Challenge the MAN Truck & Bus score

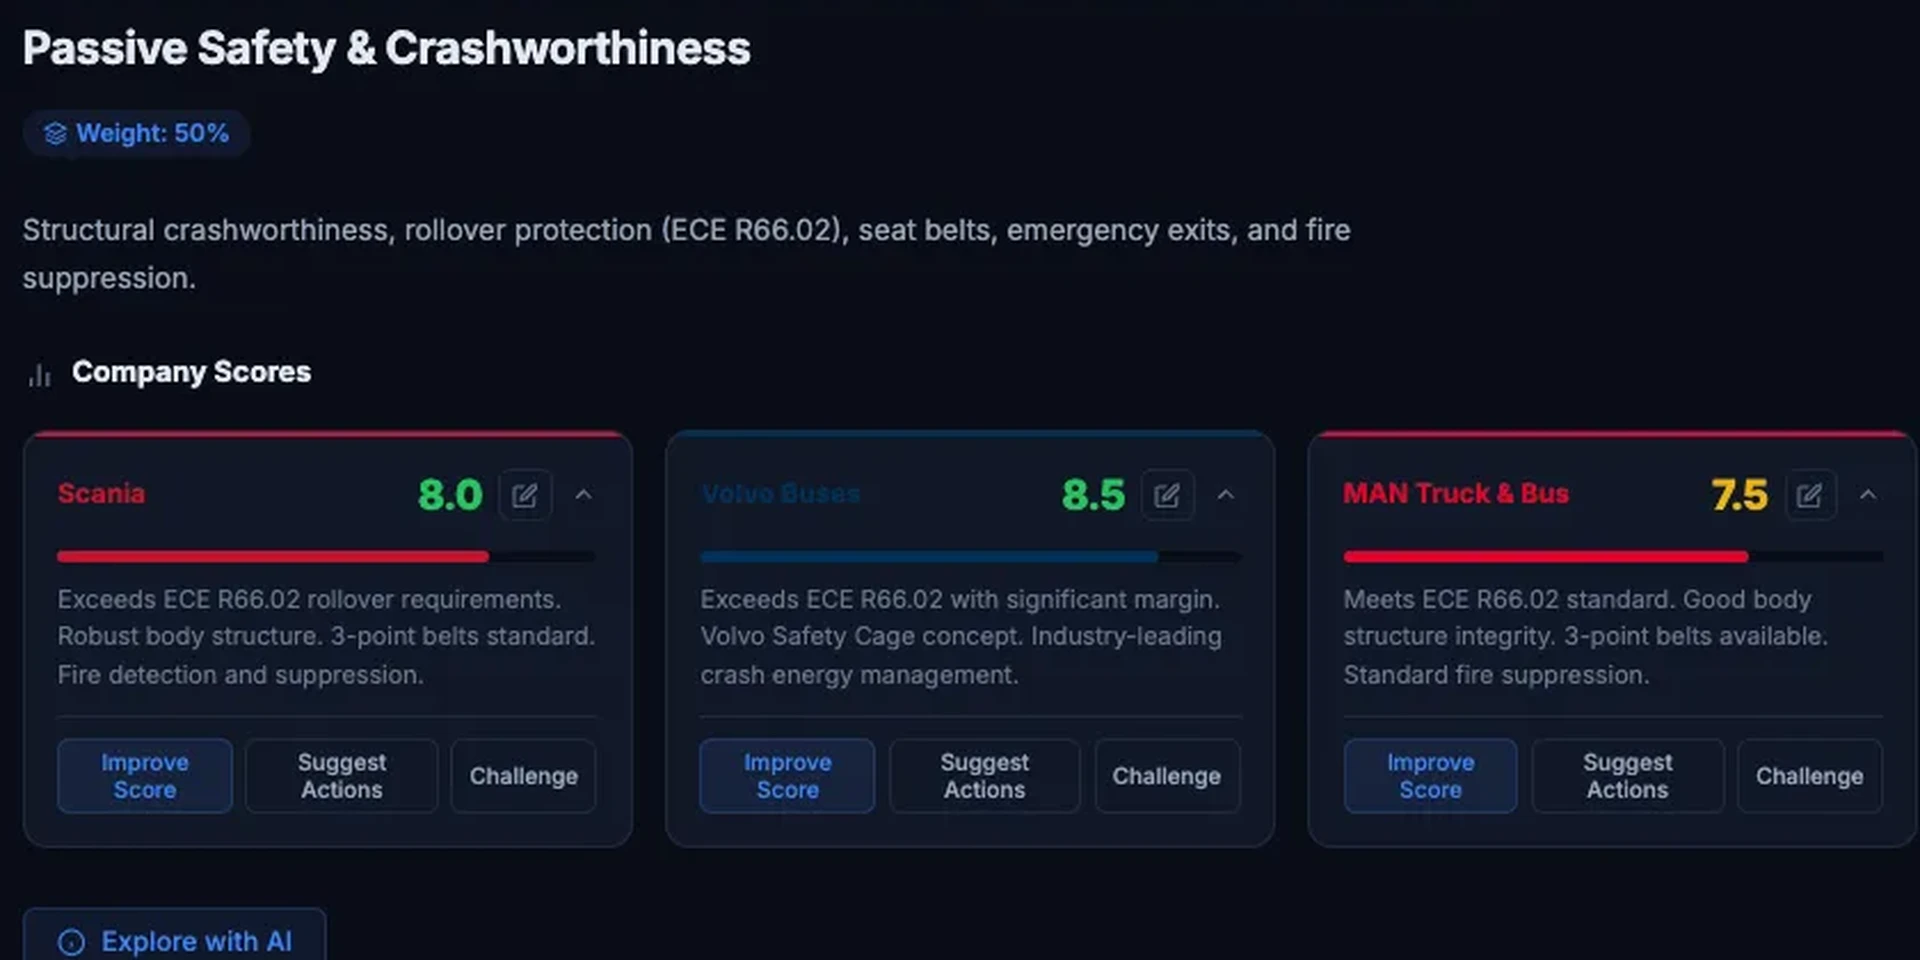[x=1809, y=776]
